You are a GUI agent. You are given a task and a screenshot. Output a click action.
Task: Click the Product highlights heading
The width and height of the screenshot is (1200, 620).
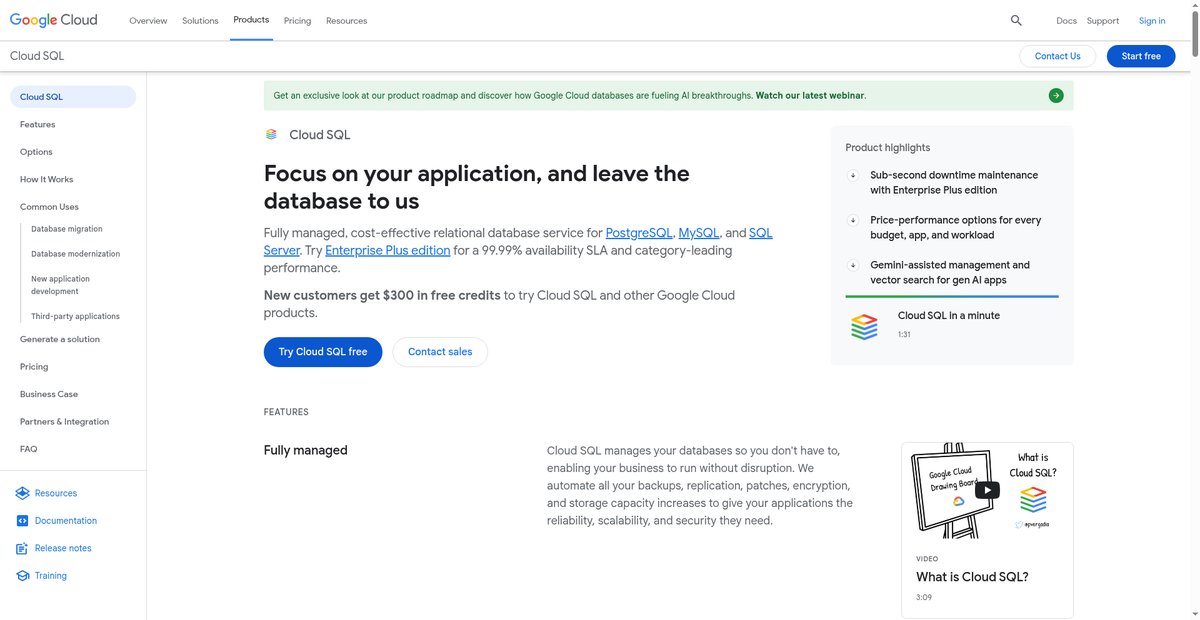[x=888, y=148]
